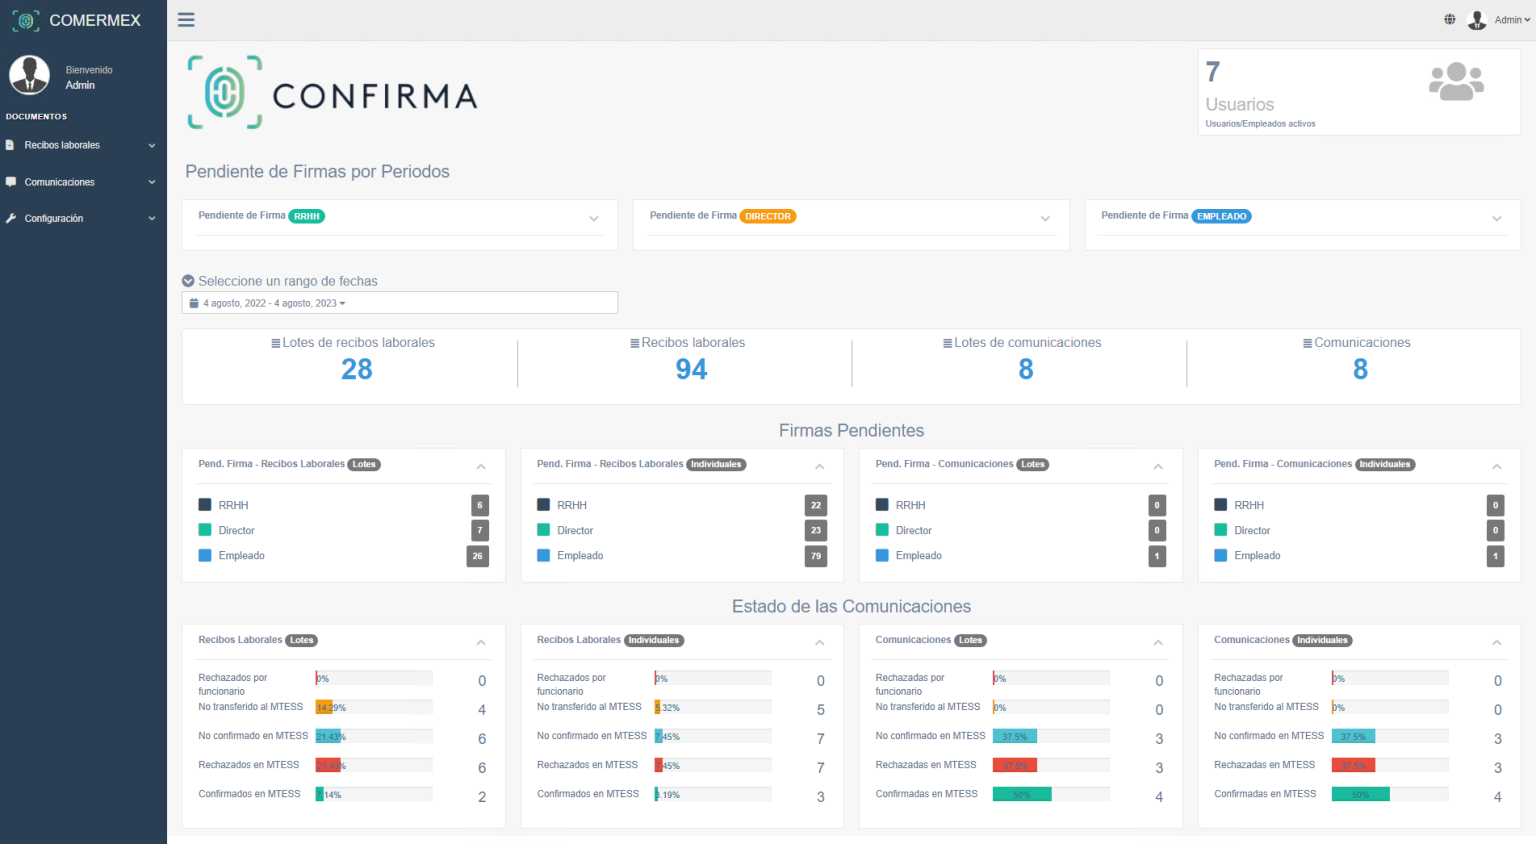Click the Confirma logo image
Viewport: 1536px width, 844px height.
pyautogui.click(x=332, y=93)
